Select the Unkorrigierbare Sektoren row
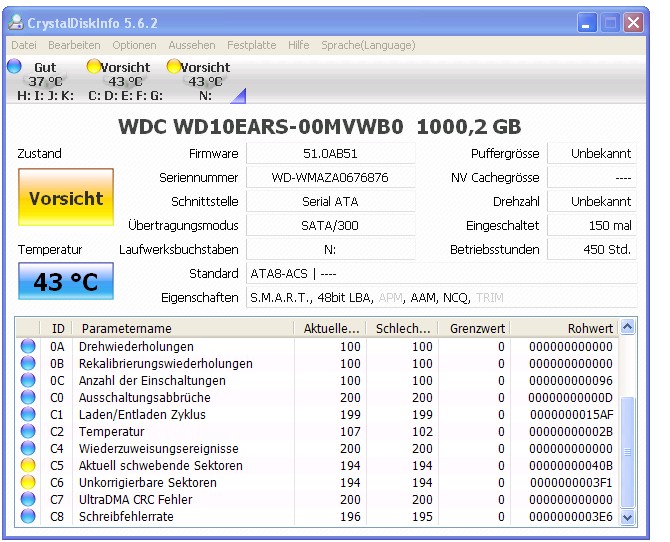The height and width of the screenshot is (542, 670). [x=317, y=482]
